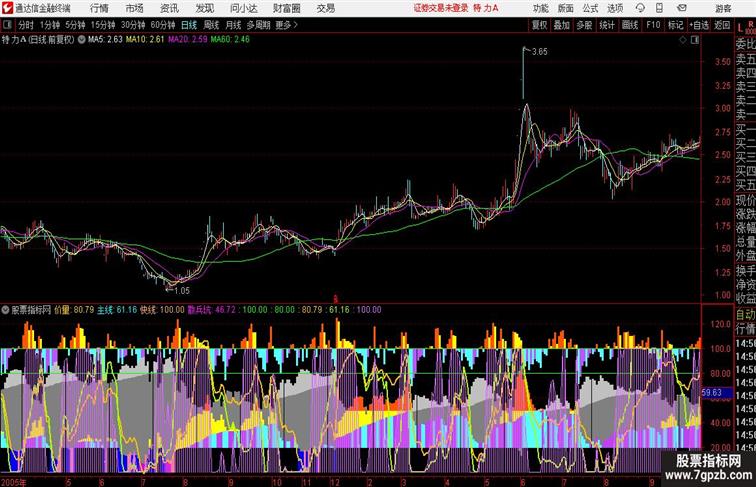Open the mail envelope icon
This screenshot has height=487, width=756.
[x=682, y=8]
